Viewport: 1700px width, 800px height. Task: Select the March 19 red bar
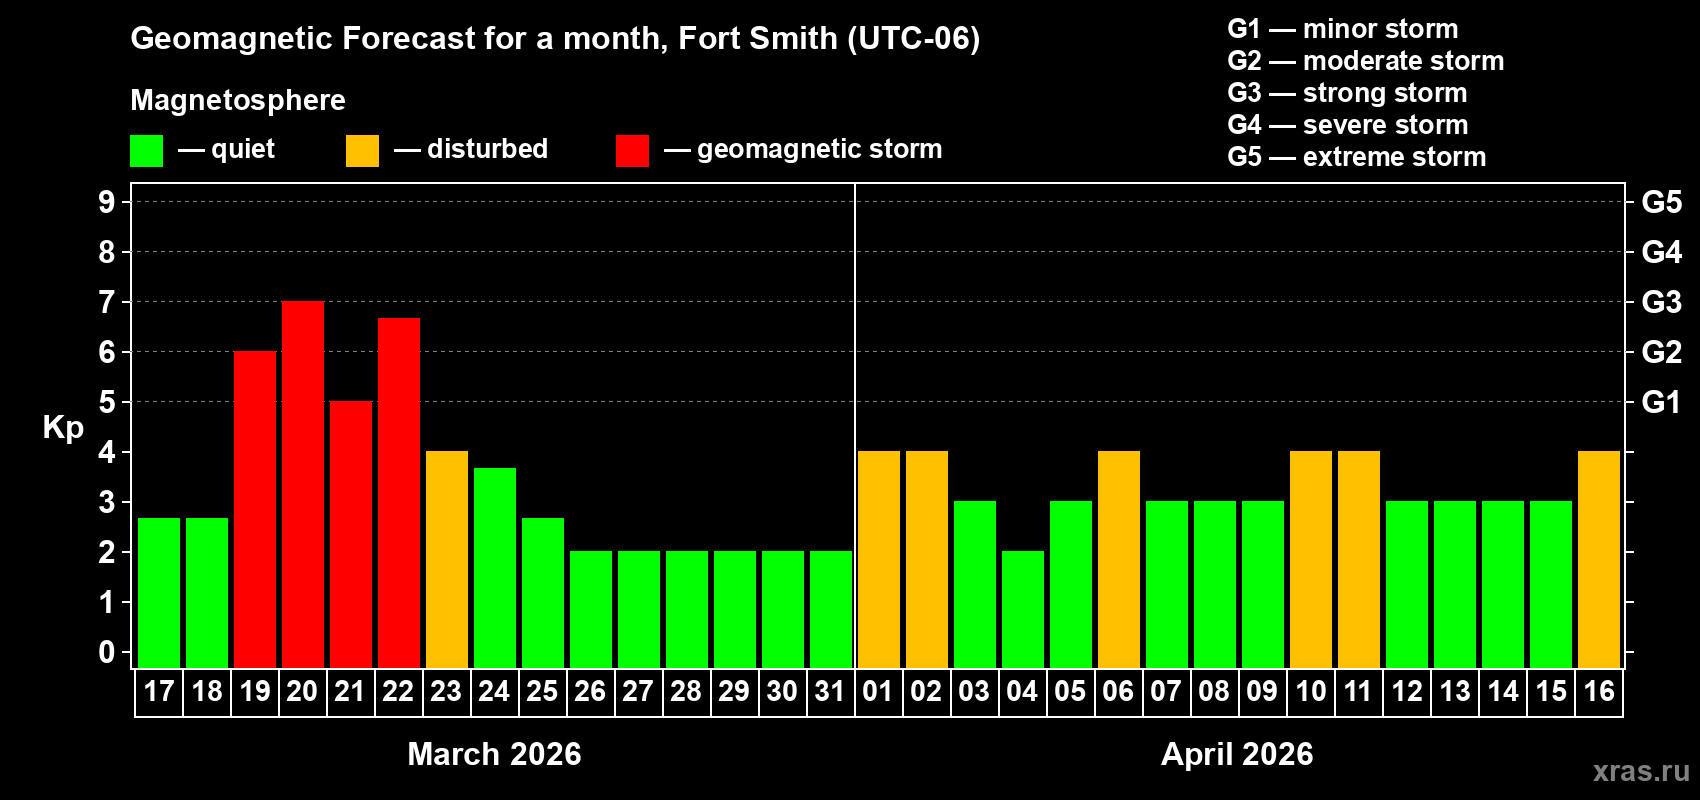pos(255,510)
